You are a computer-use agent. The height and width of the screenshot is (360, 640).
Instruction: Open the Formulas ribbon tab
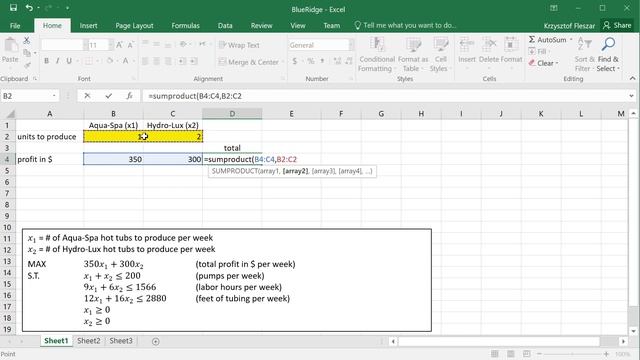click(x=185, y=25)
